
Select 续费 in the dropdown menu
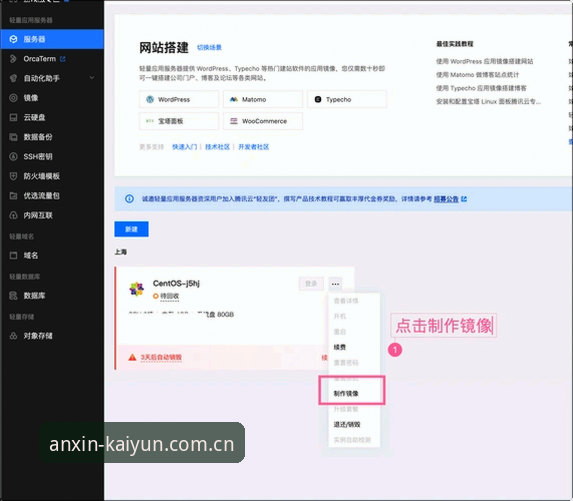pos(340,347)
